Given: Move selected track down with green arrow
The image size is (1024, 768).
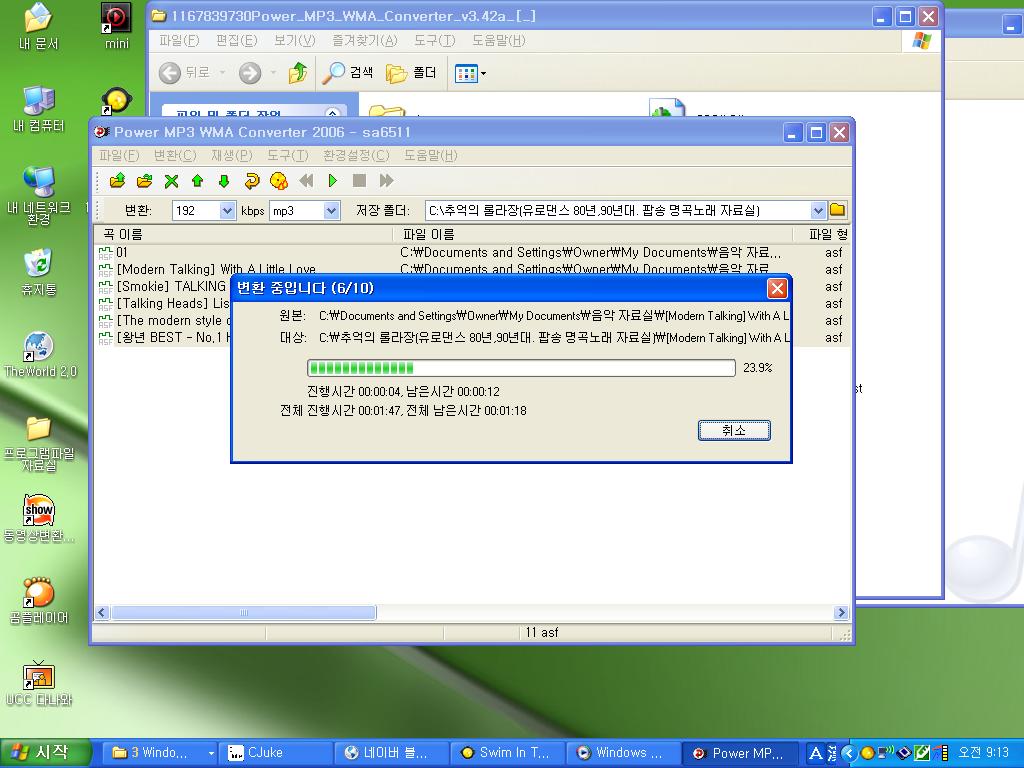Looking at the screenshot, I should tap(224, 181).
